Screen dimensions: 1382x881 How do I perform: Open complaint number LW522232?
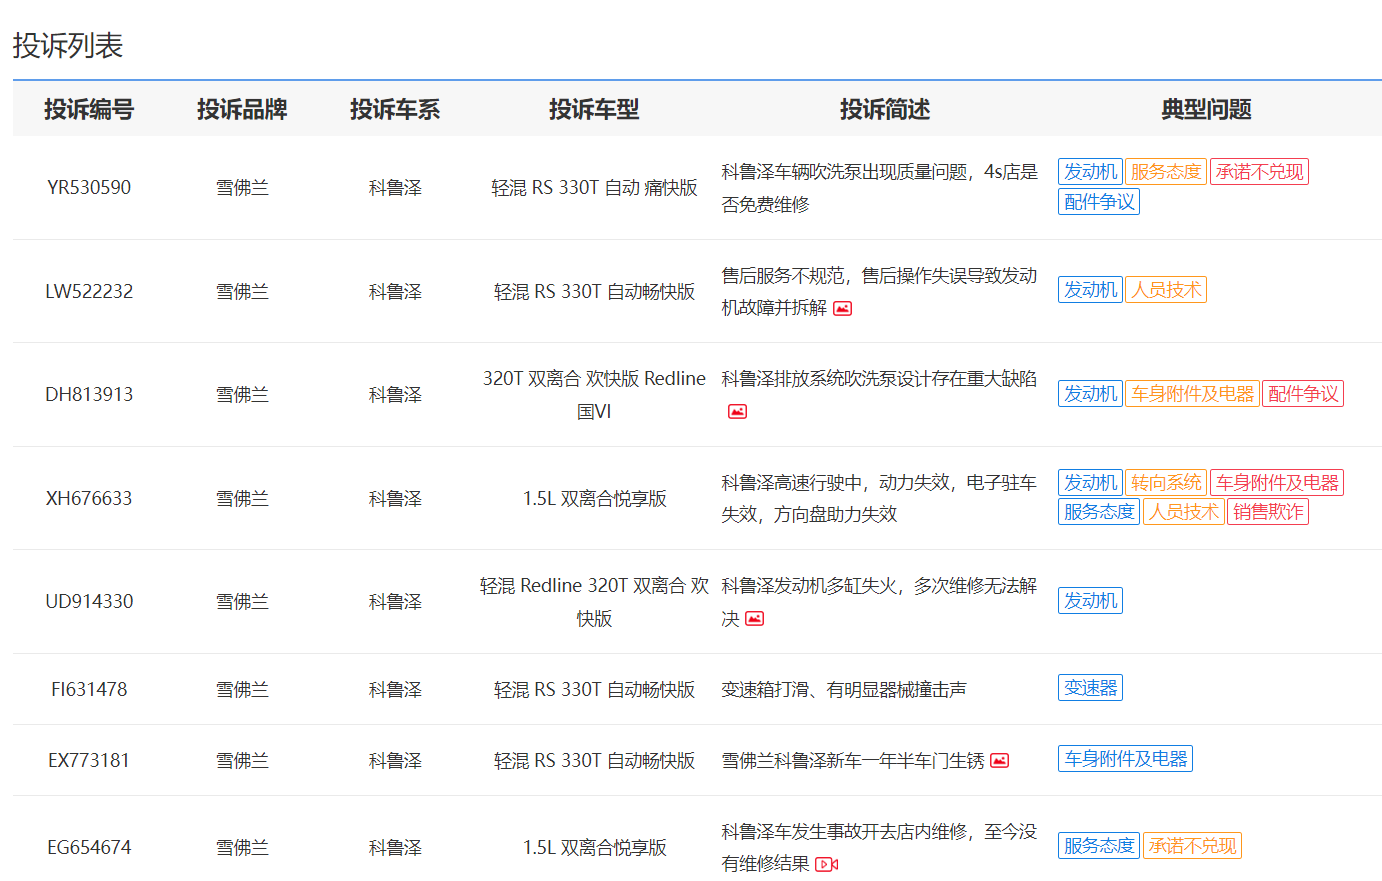point(89,292)
